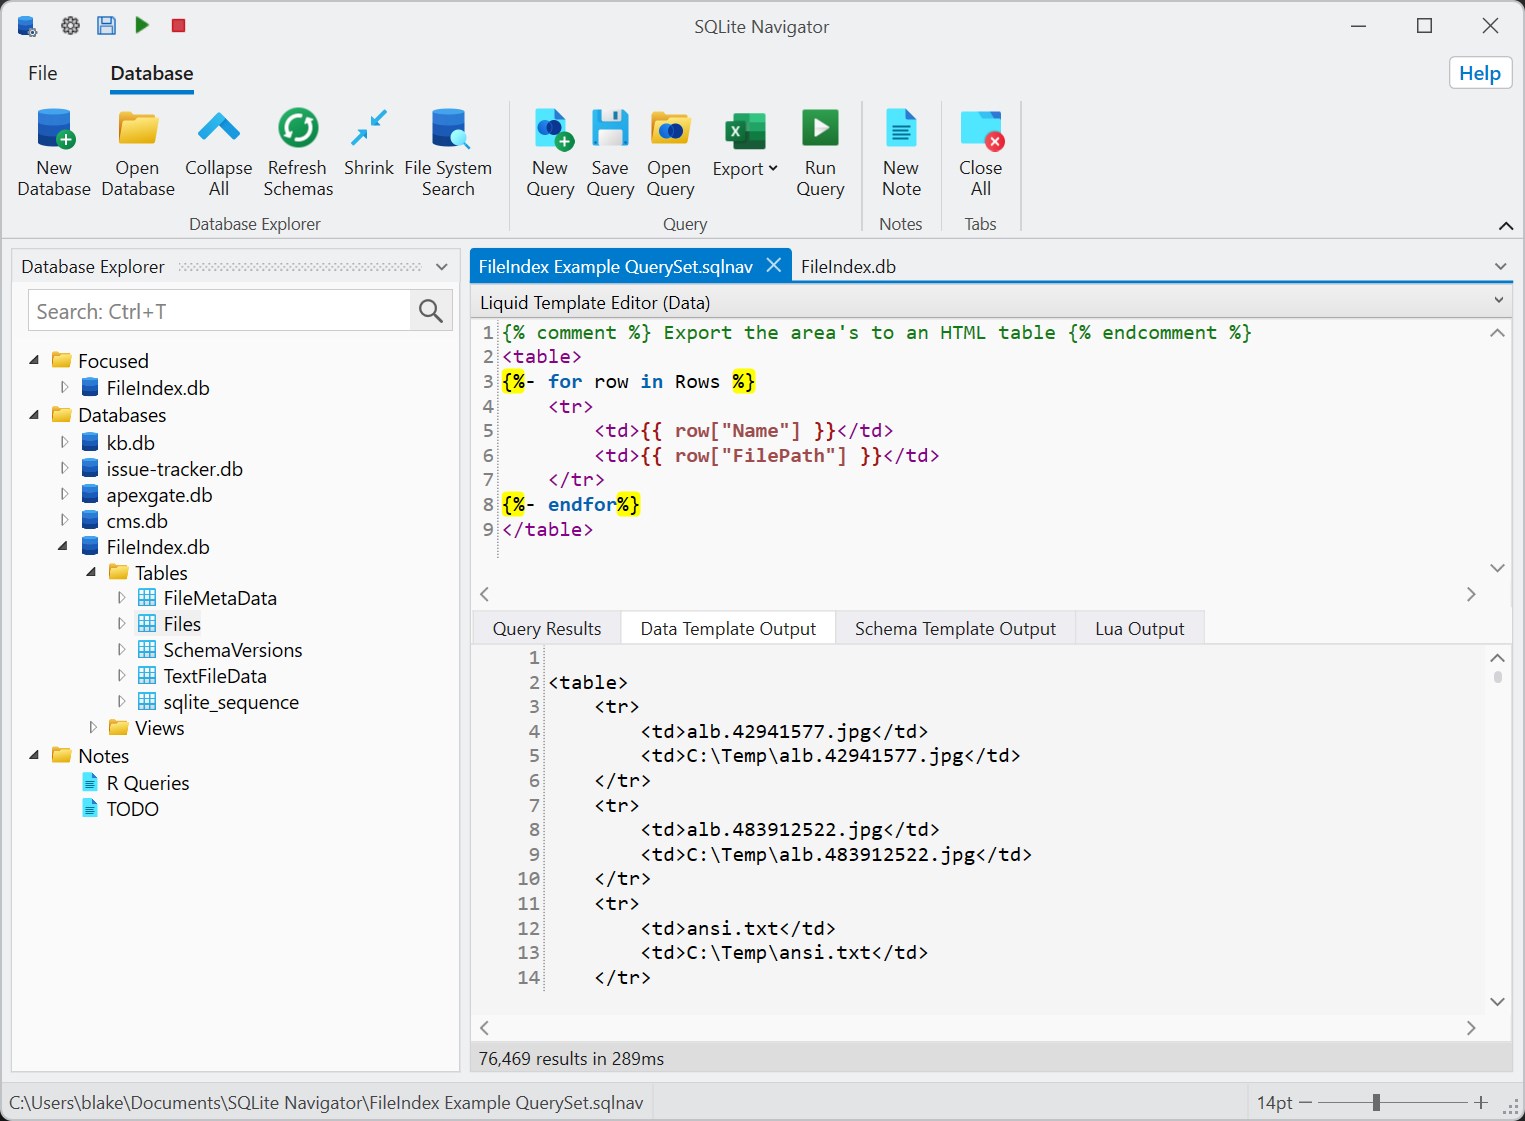Run the current query
The width and height of the screenshot is (1525, 1121).
pos(820,151)
